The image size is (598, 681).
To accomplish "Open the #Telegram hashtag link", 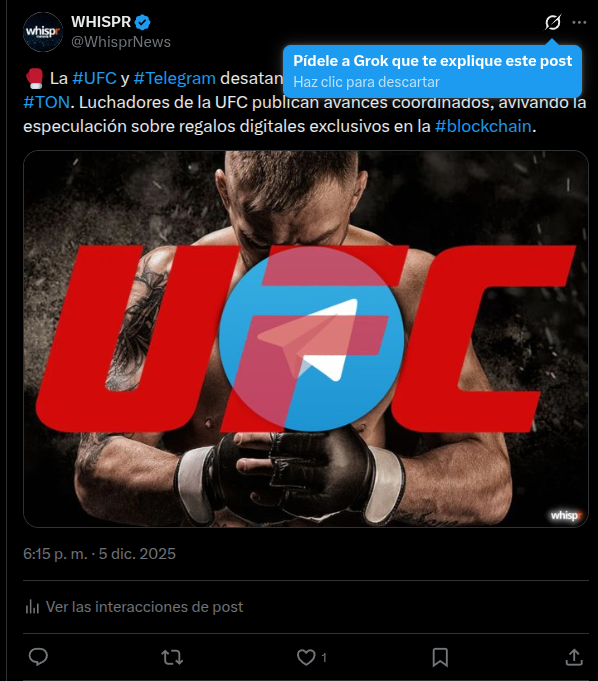I will (175, 78).
